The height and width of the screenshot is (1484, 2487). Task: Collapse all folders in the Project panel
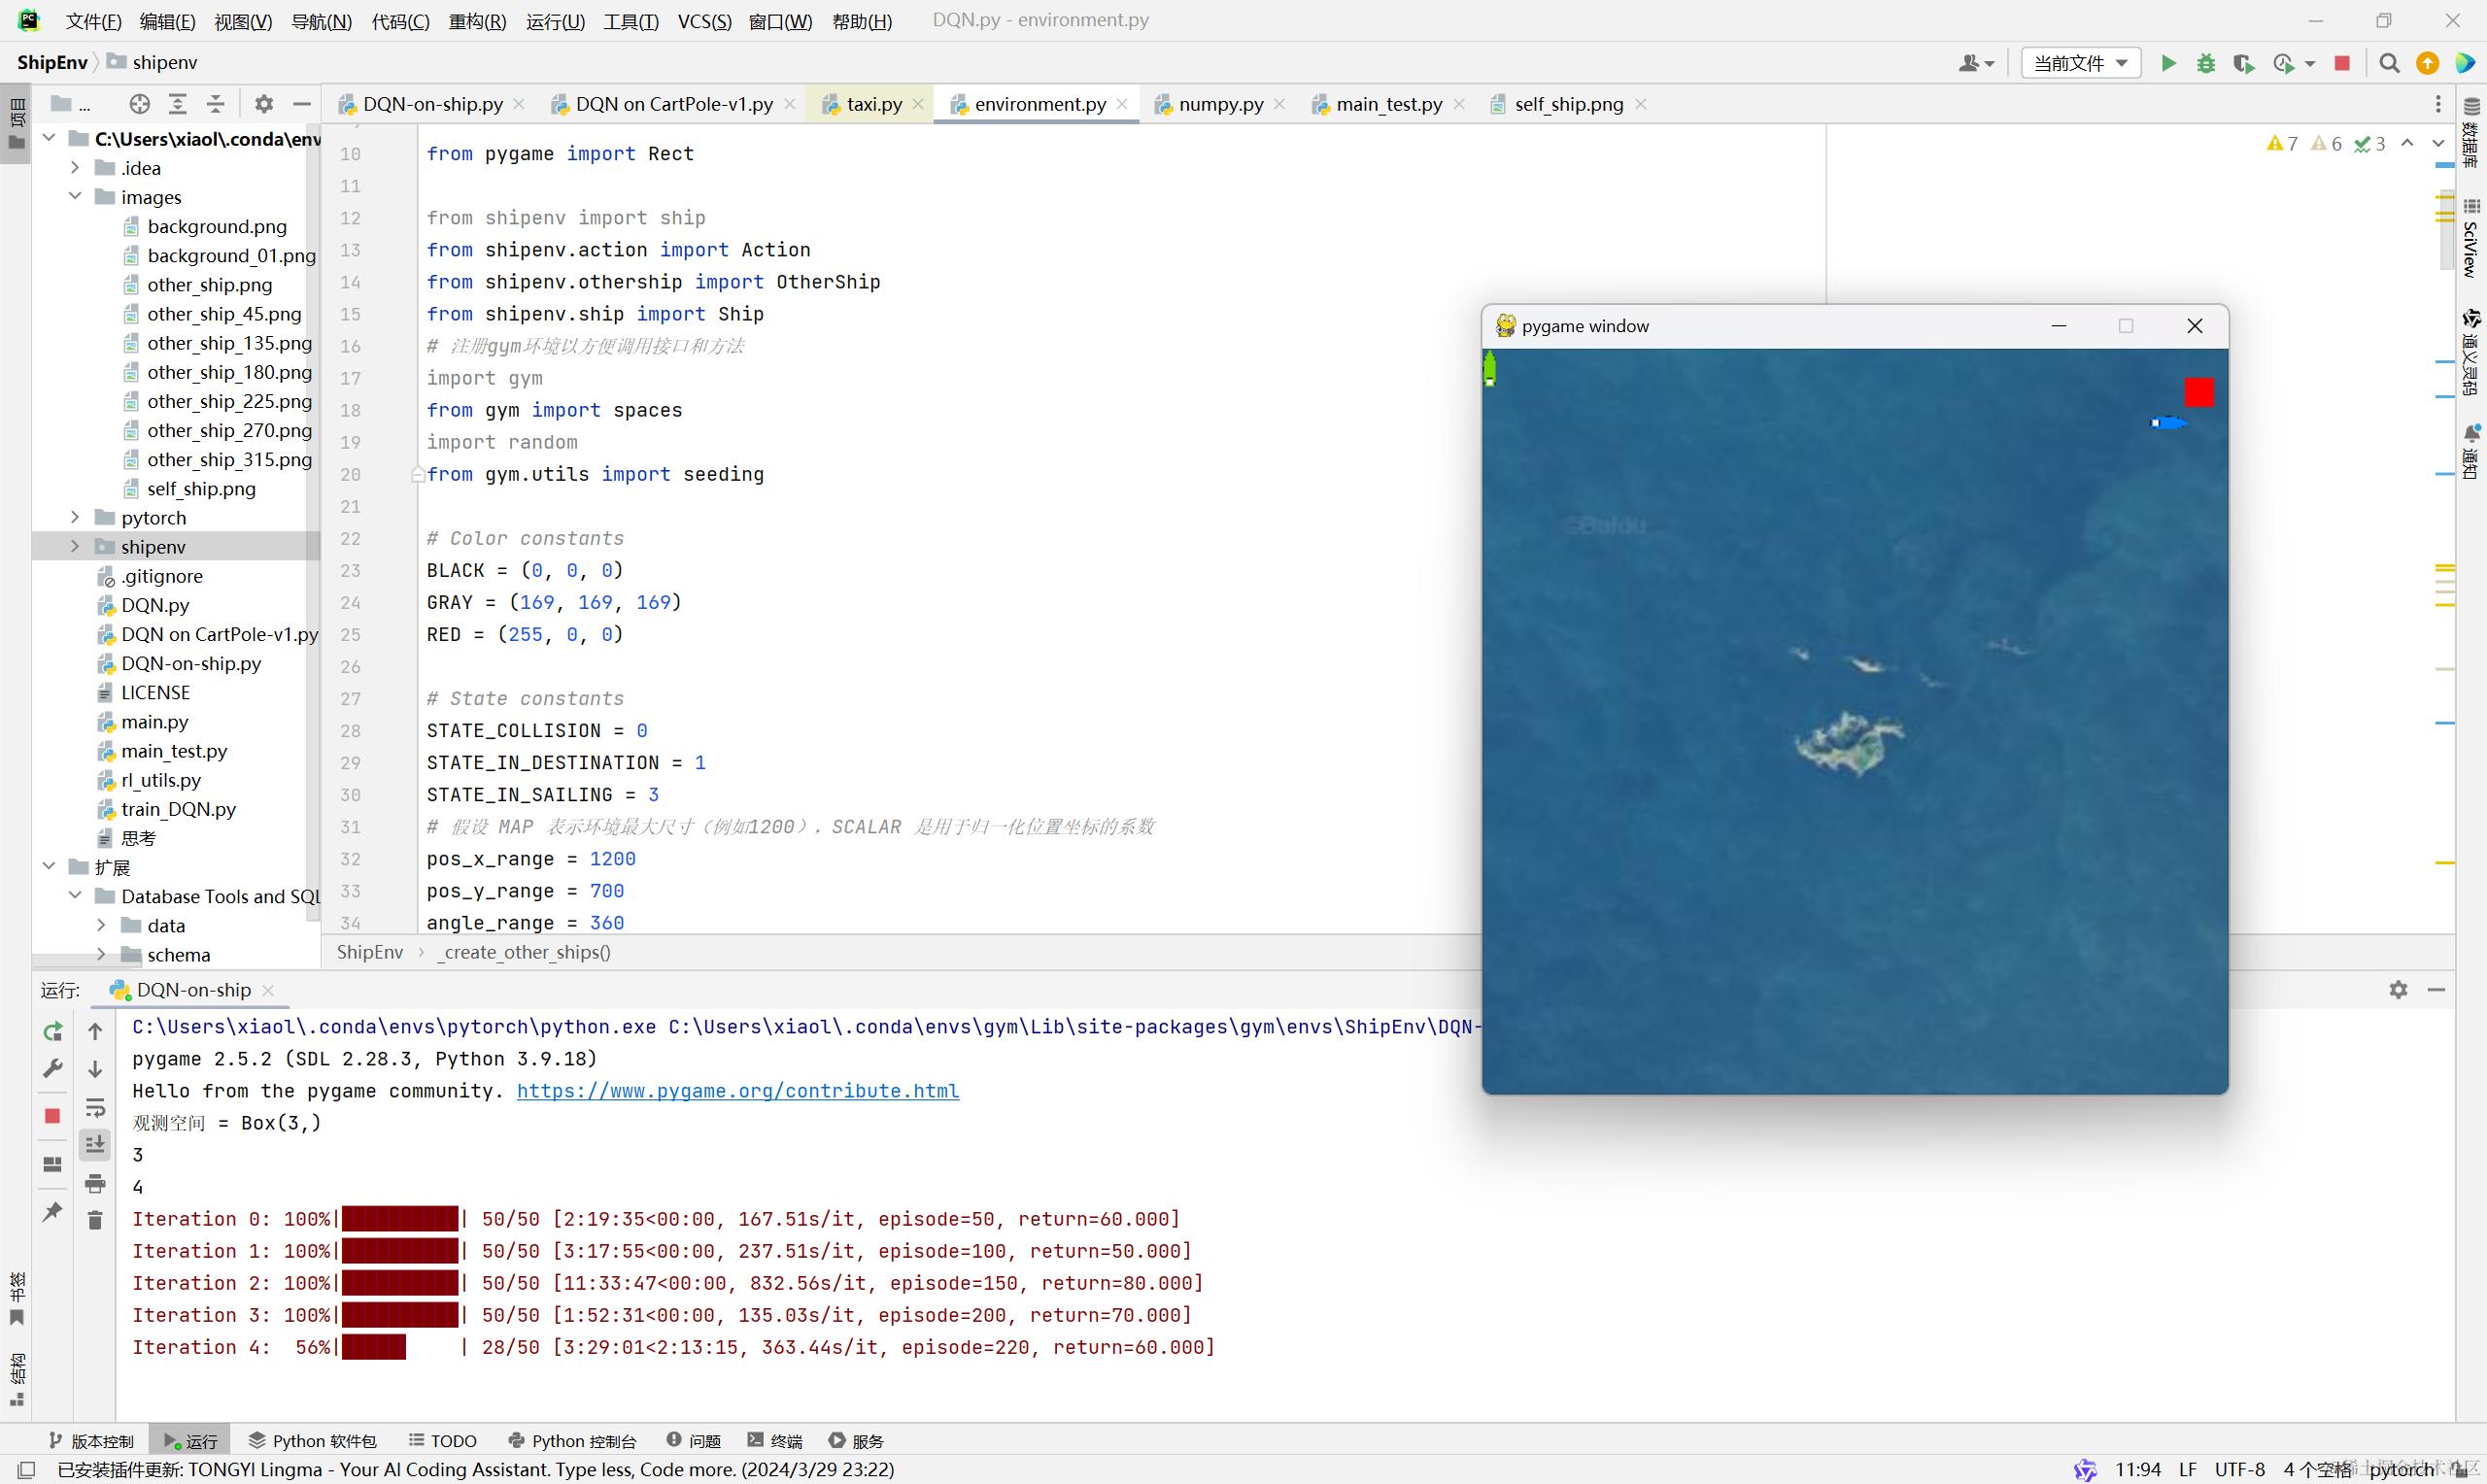pos(215,103)
